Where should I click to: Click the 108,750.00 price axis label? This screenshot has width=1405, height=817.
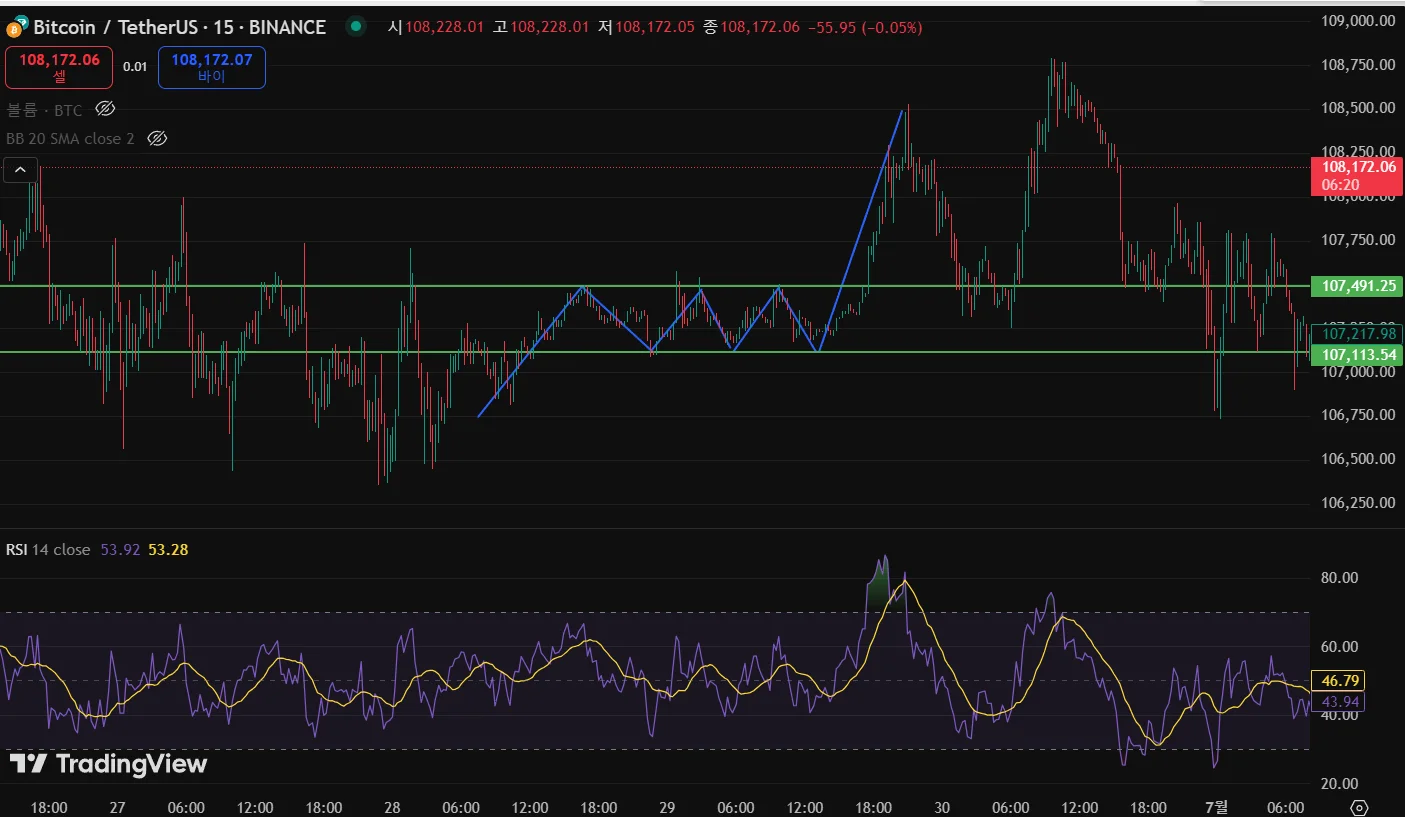[x=1358, y=65]
